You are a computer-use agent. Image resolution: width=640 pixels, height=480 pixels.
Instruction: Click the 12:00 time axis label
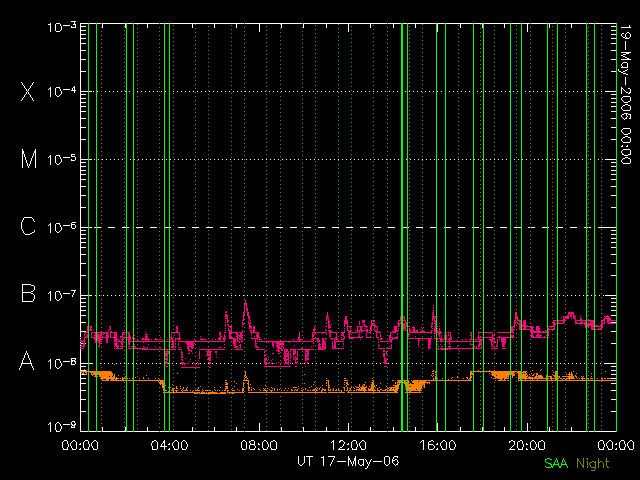(349, 445)
